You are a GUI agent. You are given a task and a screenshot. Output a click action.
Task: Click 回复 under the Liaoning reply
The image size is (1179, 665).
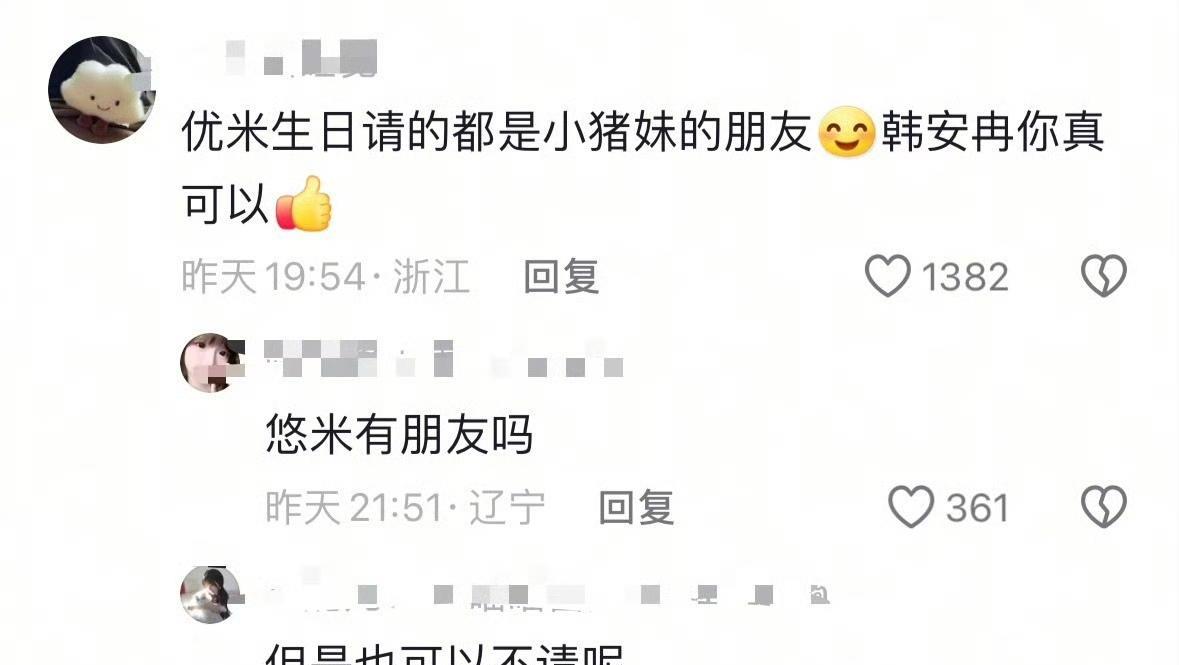[x=636, y=507]
